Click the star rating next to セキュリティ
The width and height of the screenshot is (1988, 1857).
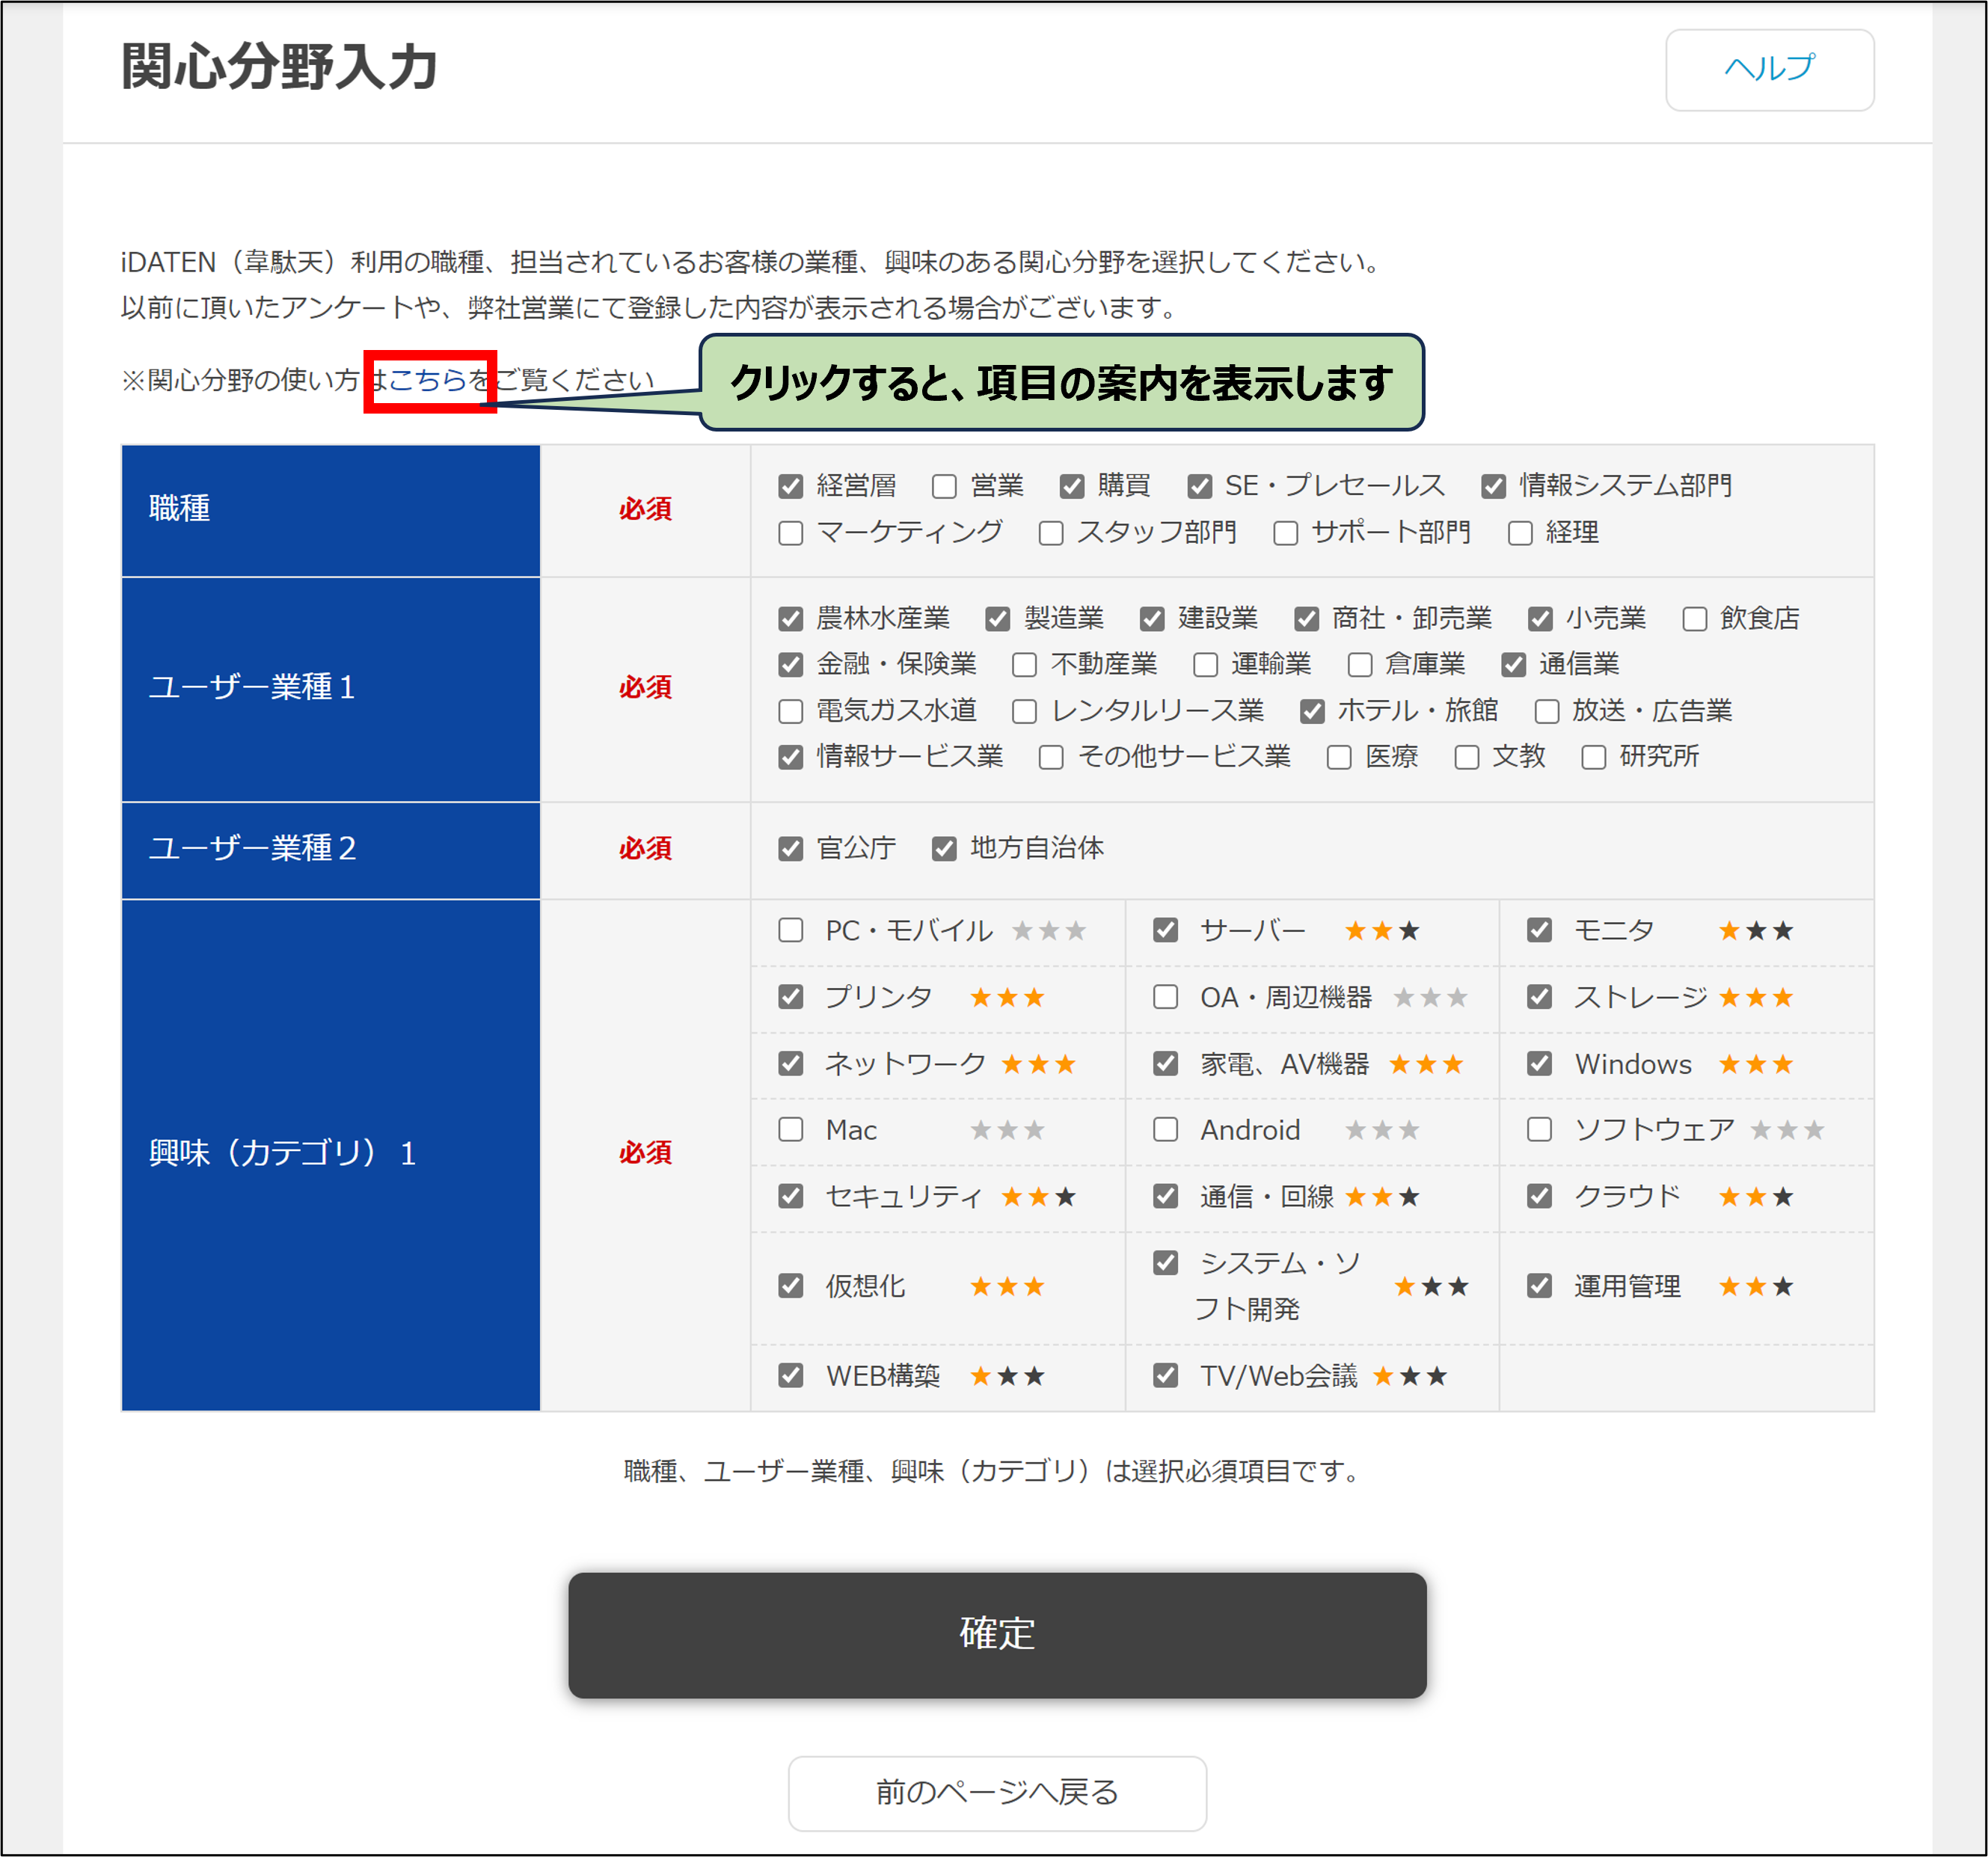click(1038, 1197)
